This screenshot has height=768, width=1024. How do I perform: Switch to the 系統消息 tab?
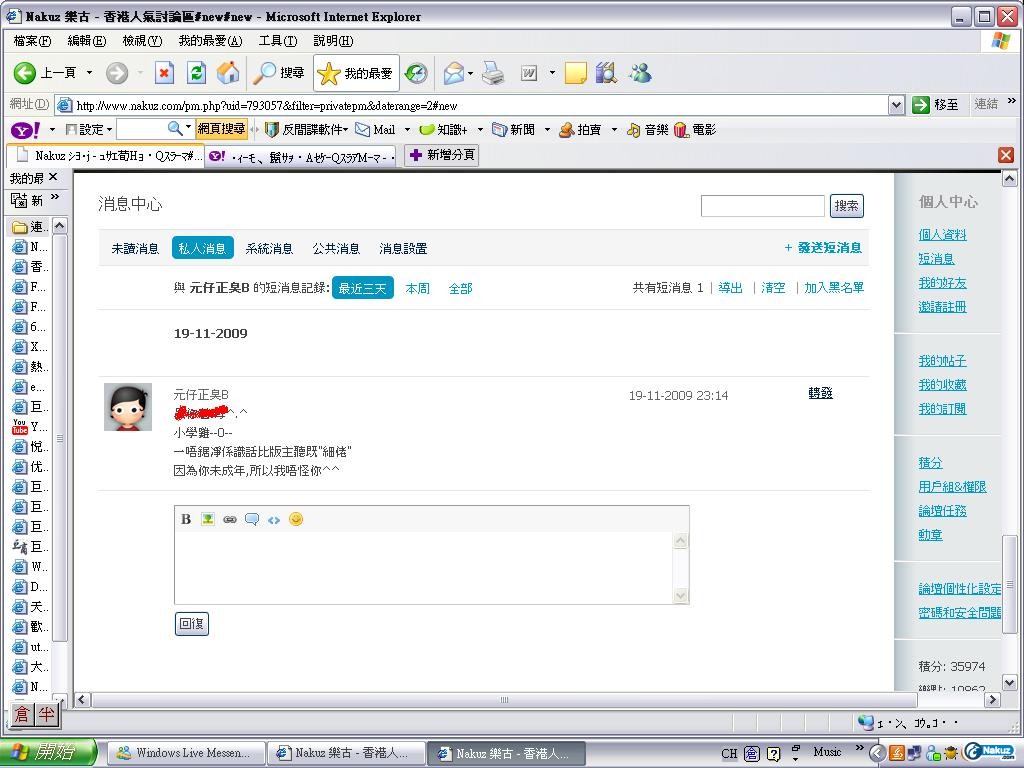tap(269, 248)
